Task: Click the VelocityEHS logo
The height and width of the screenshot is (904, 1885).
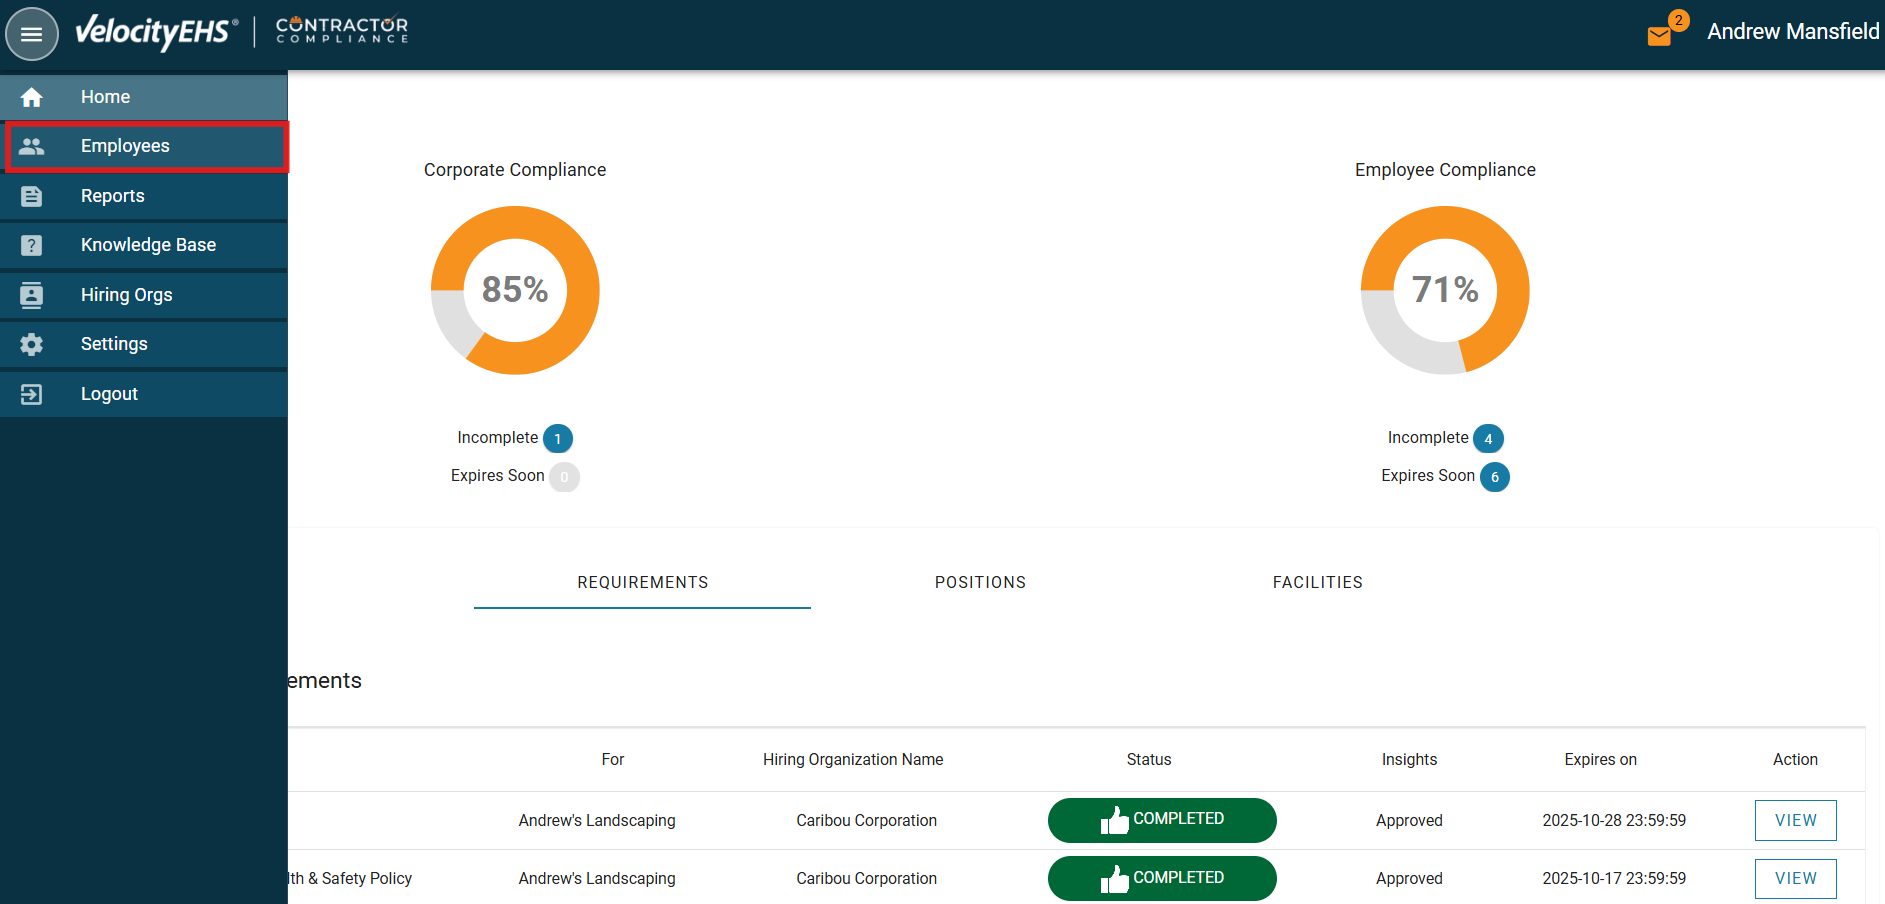Action: (156, 32)
